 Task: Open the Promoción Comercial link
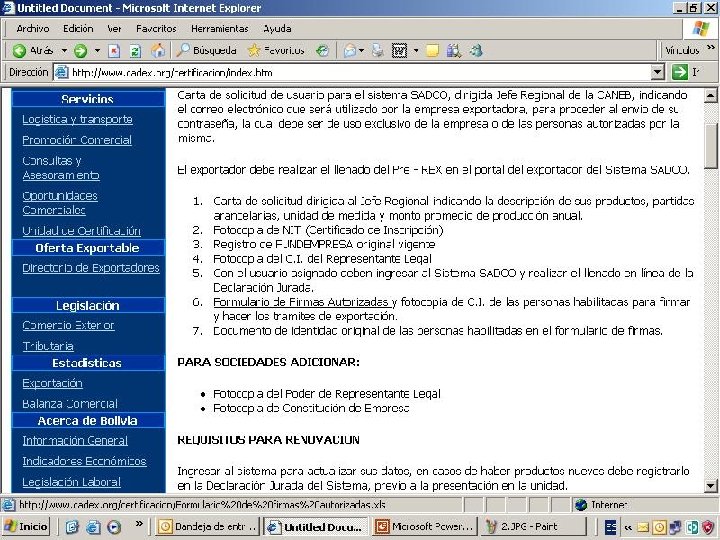click(x=77, y=140)
